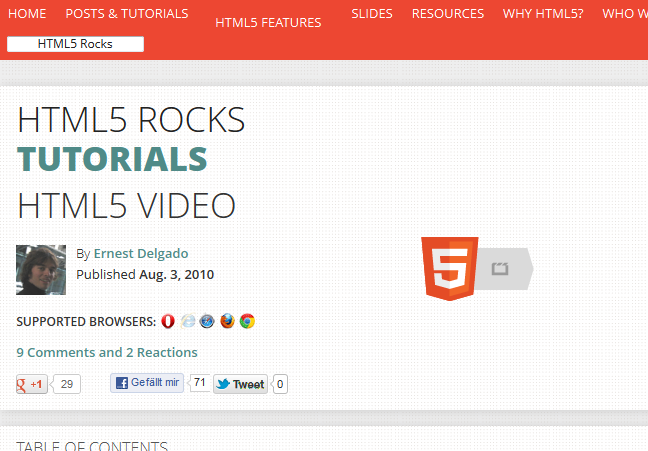
Task: Open the HTML5 Features menu item
Action: pos(268,22)
